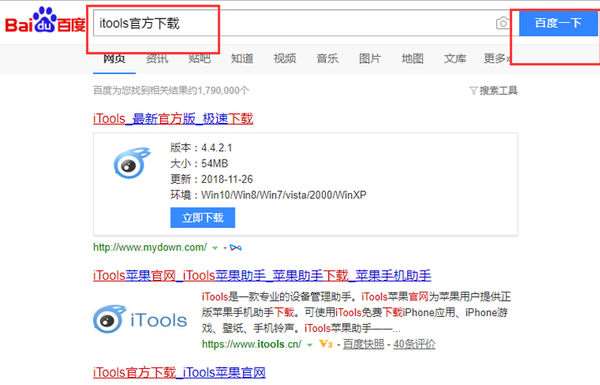This screenshot has width=600, height=385.
Task: Open the search tools filter icon 搜索工具
Action: pos(493,91)
